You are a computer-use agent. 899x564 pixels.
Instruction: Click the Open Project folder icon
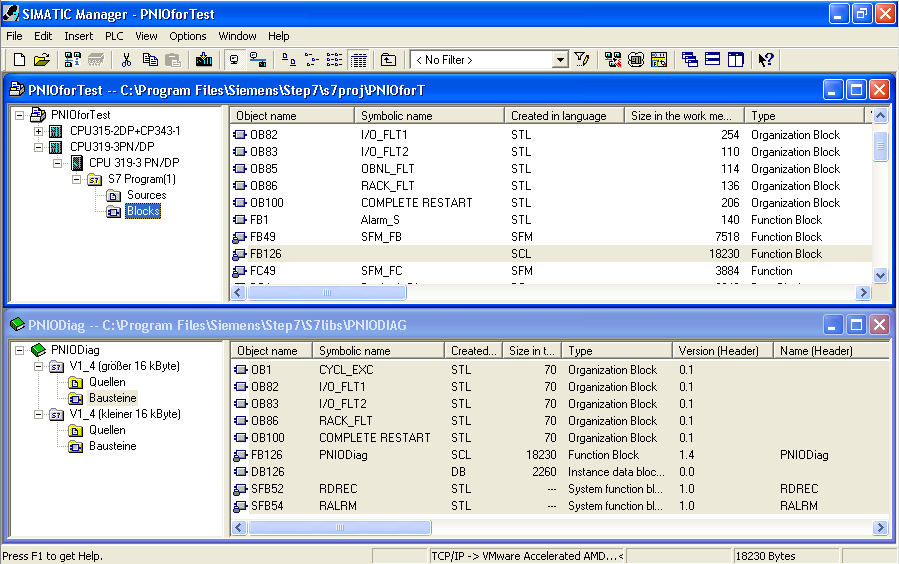point(42,60)
